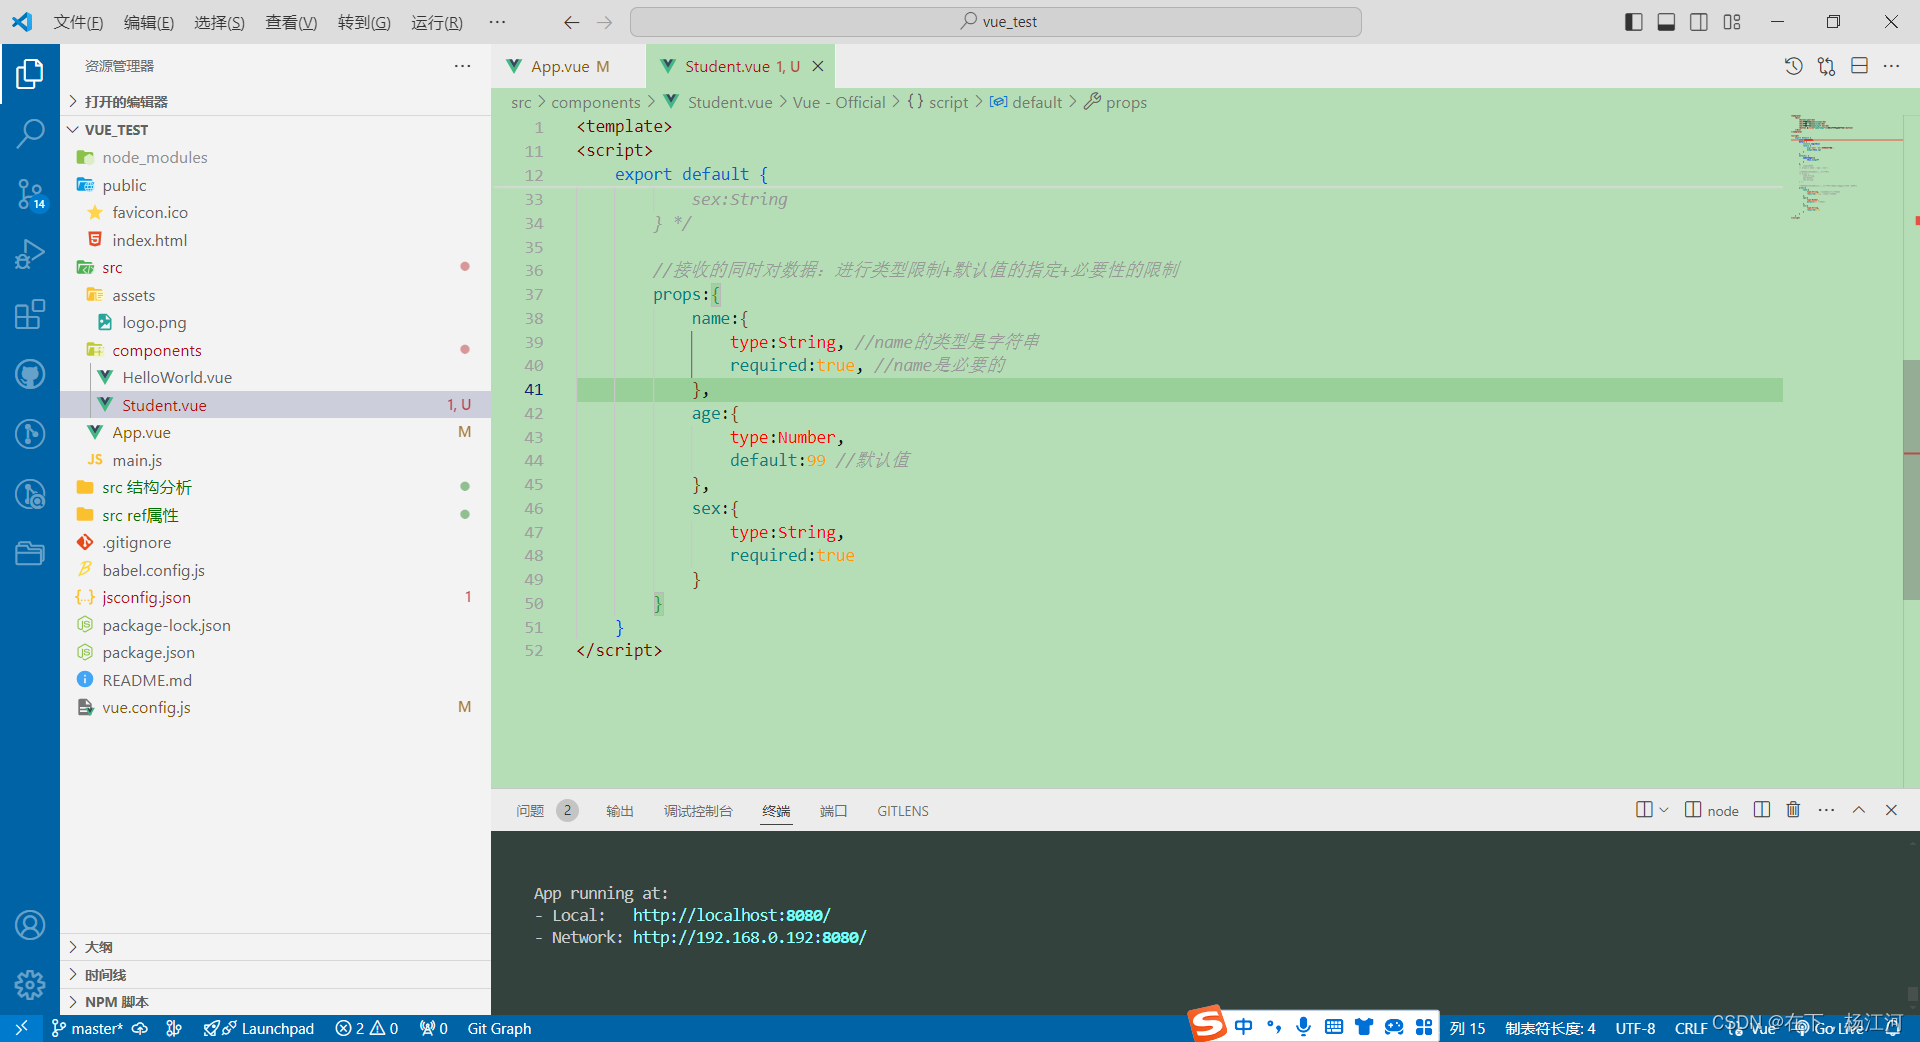The height and width of the screenshot is (1042, 1920).
Task: Open the 选择 menu
Action: [219, 22]
